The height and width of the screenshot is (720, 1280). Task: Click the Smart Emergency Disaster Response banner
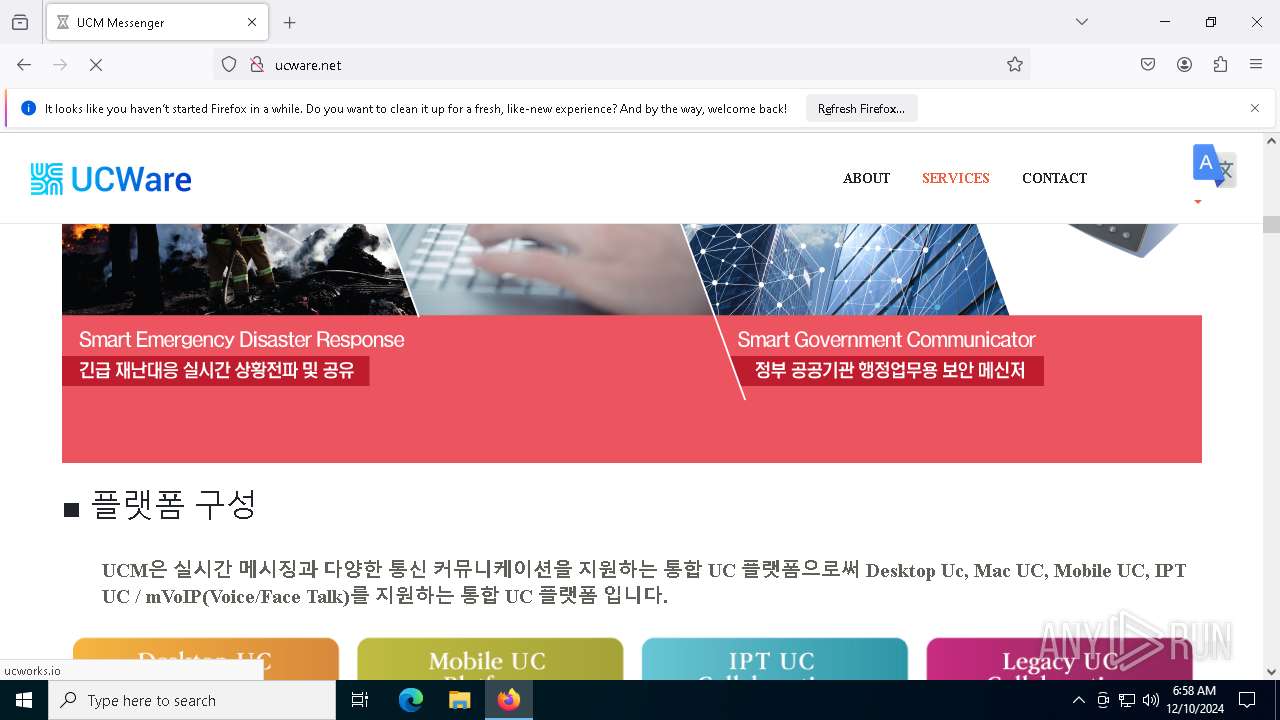(x=241, y=339)
